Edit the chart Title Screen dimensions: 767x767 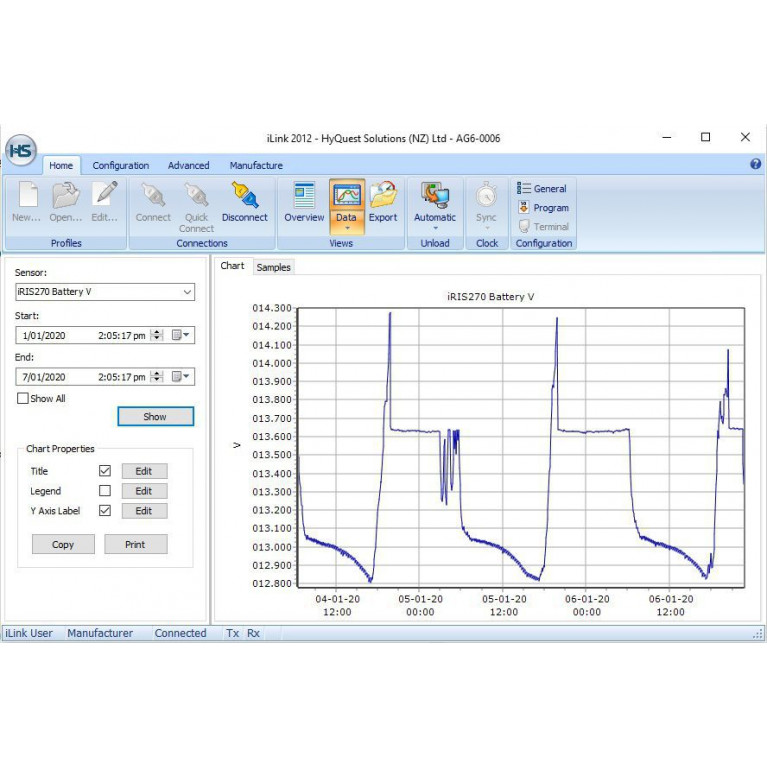tap(144, 471)
